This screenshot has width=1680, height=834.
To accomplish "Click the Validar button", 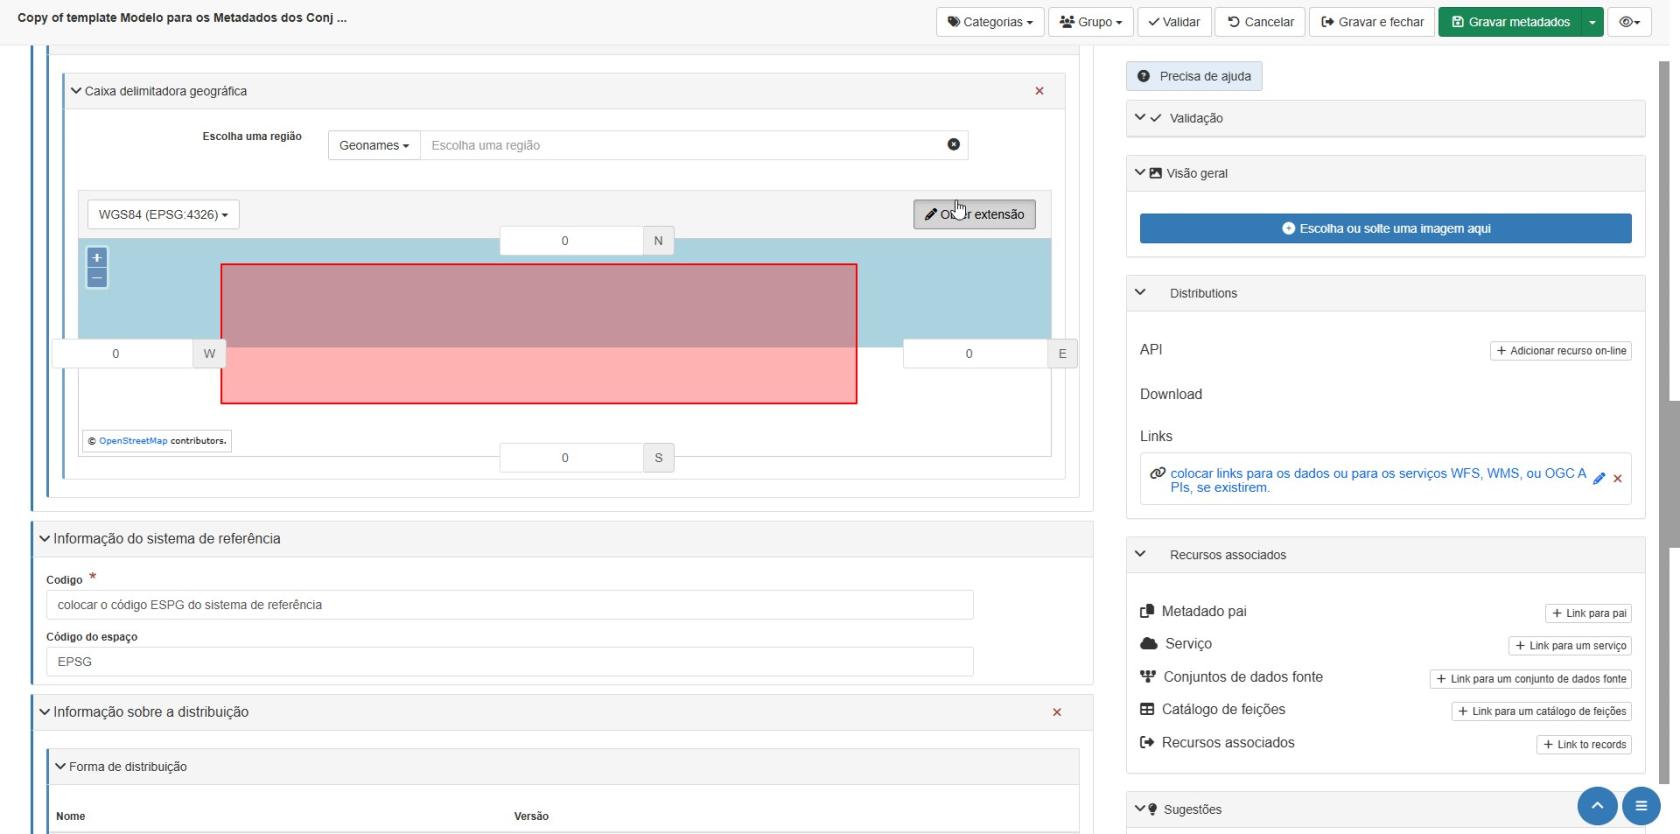I will pos(1174,22).
